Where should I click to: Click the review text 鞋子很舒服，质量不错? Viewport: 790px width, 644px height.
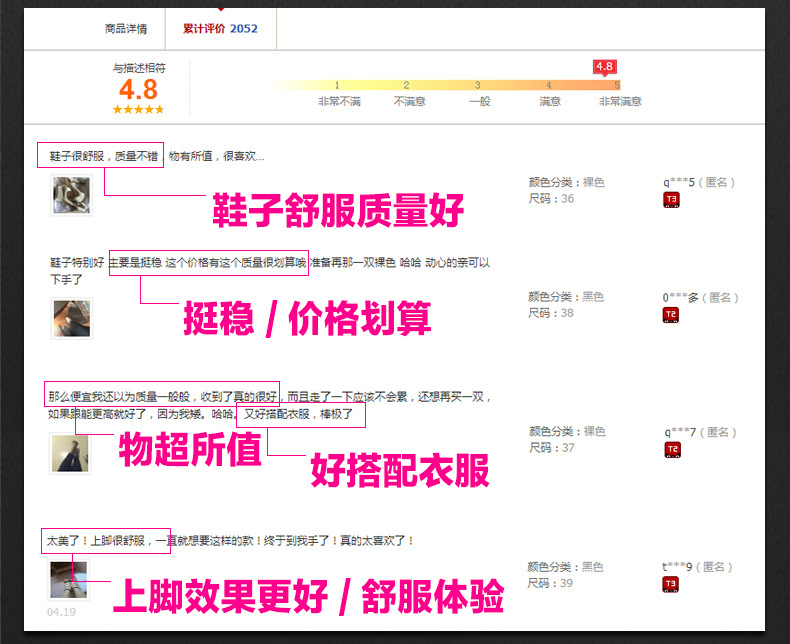pos(103,156)
